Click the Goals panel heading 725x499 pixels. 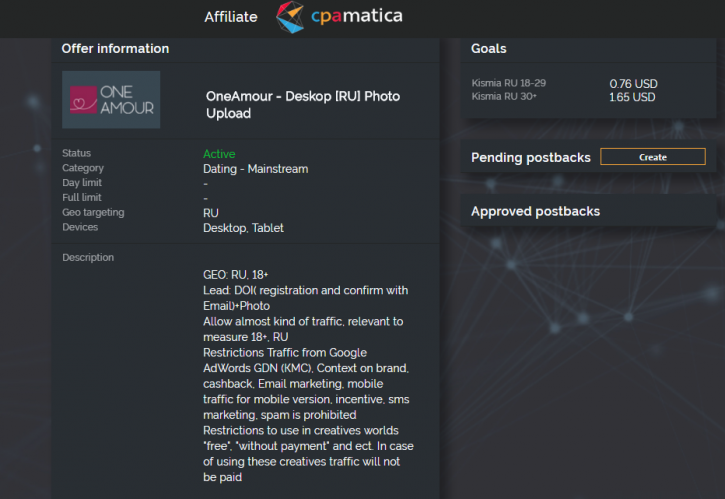click(x=489, y=49)
